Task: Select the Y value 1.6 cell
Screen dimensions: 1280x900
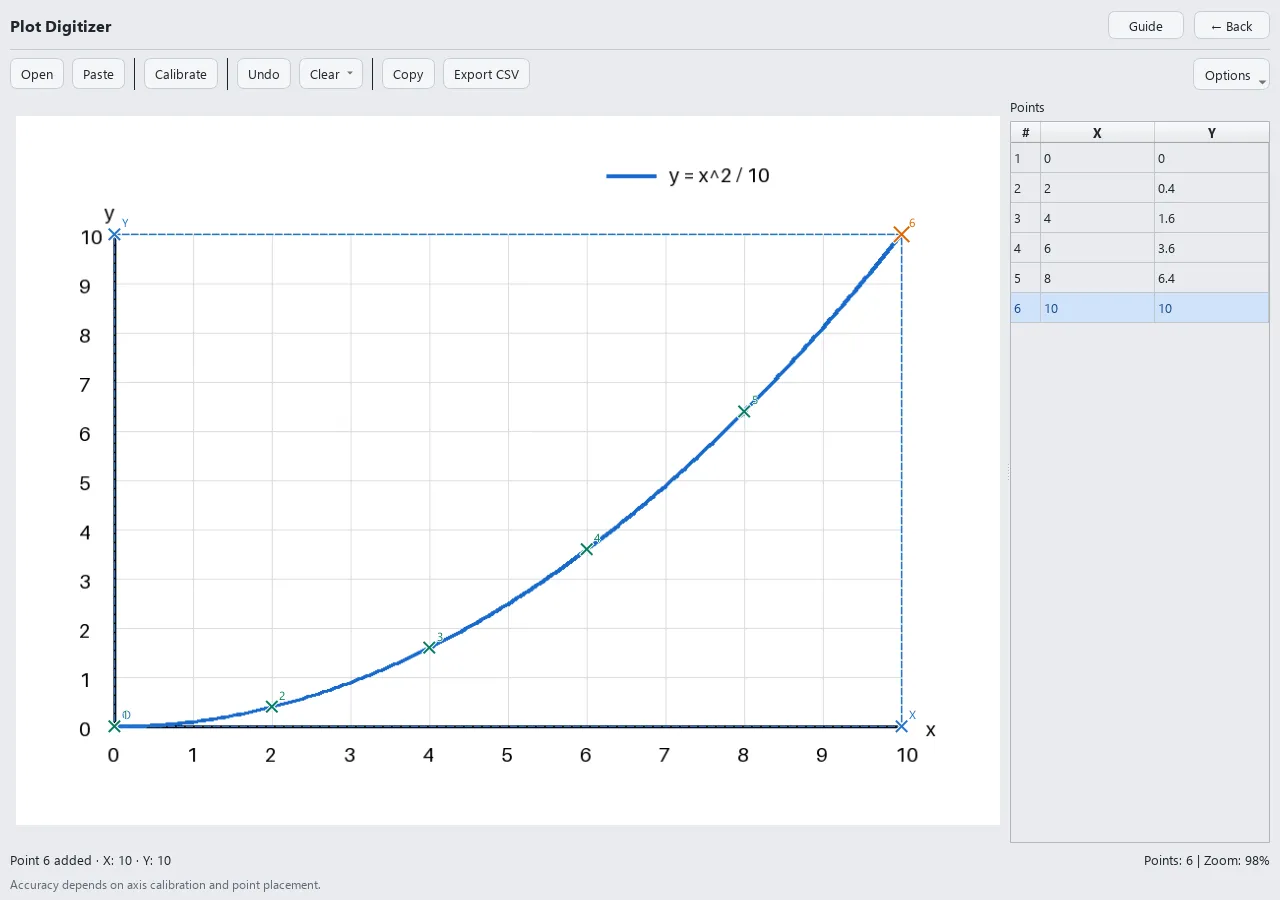Action: [x=1212, y=218]
